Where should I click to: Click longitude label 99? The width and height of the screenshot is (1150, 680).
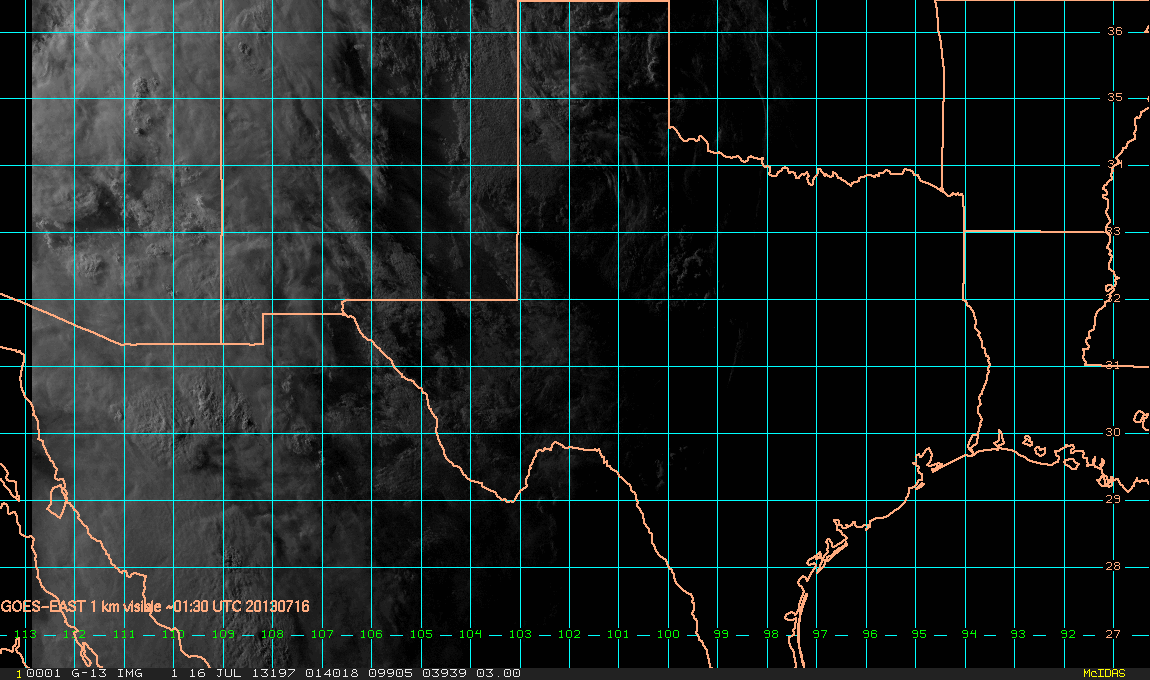click(722, 634)
